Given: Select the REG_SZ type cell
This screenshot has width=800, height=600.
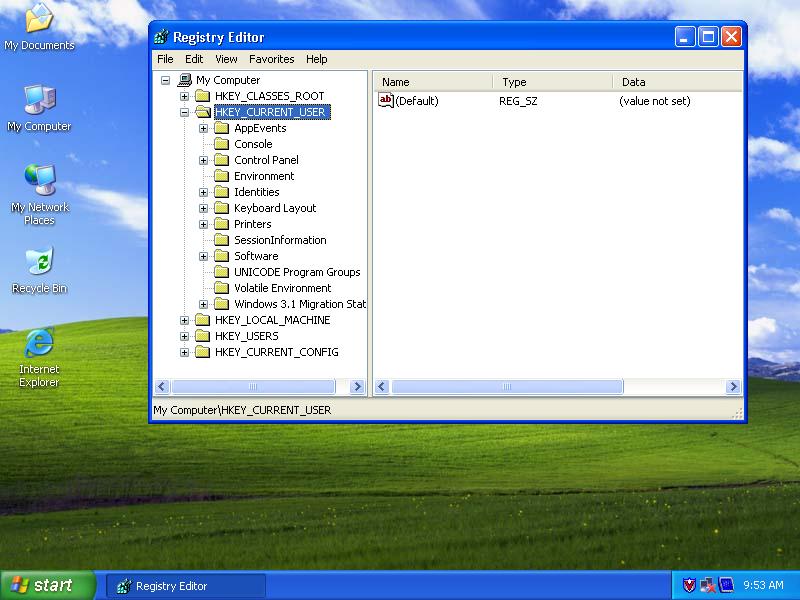Looking at the screenshot, I should (518, 101).
